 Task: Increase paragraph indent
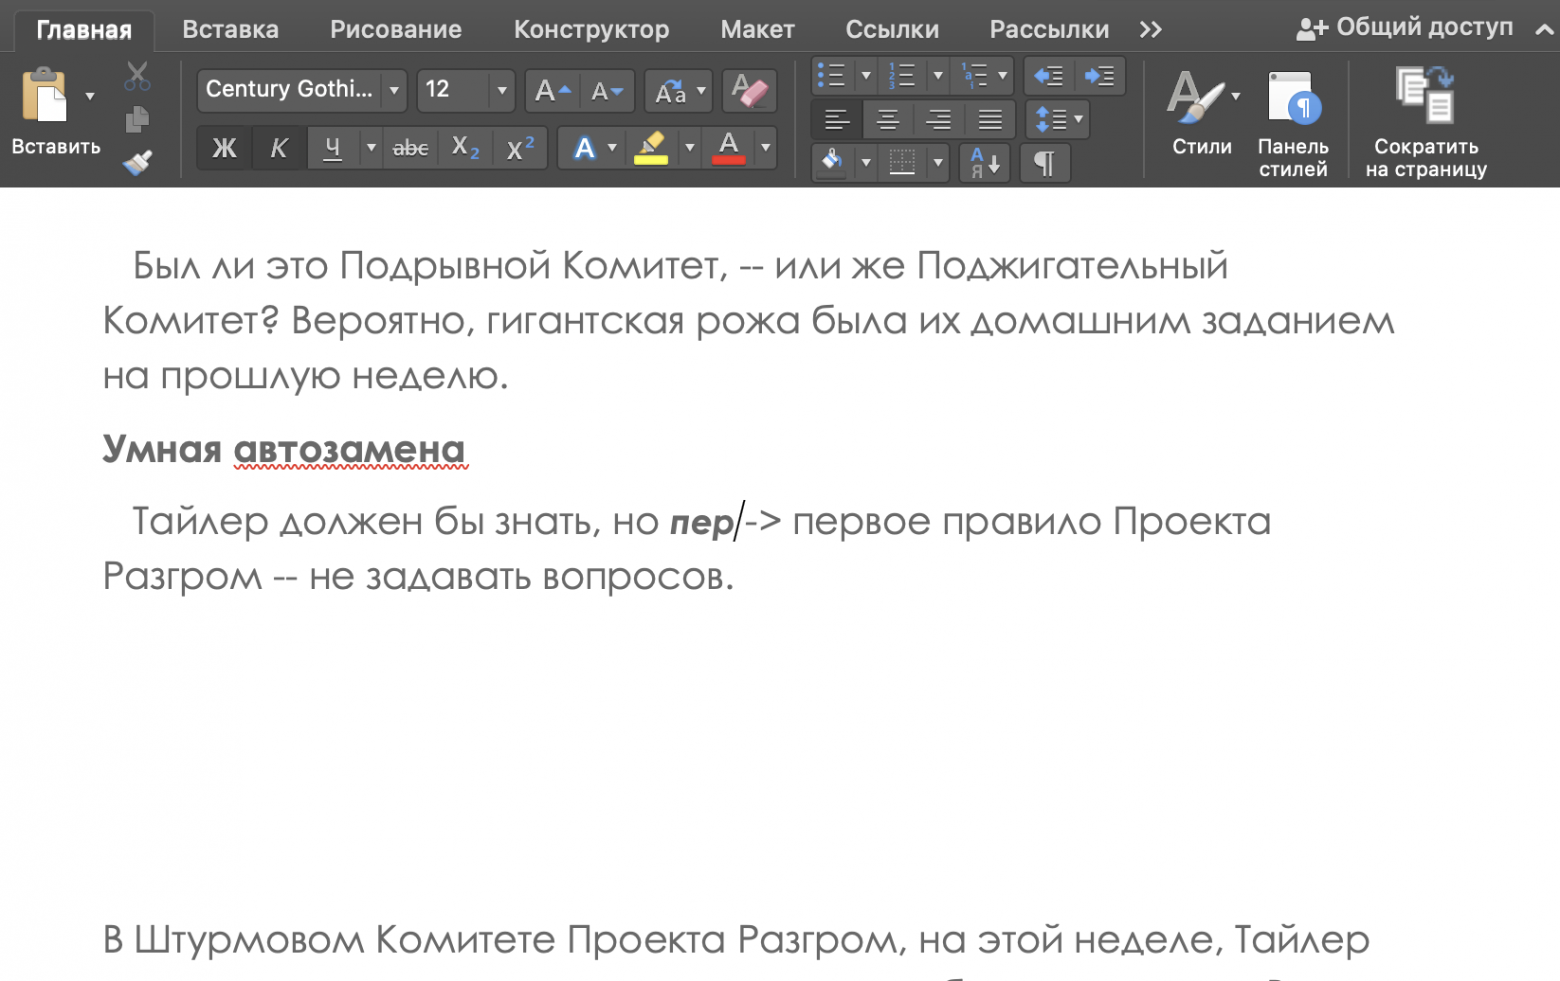coord(1099,75)
